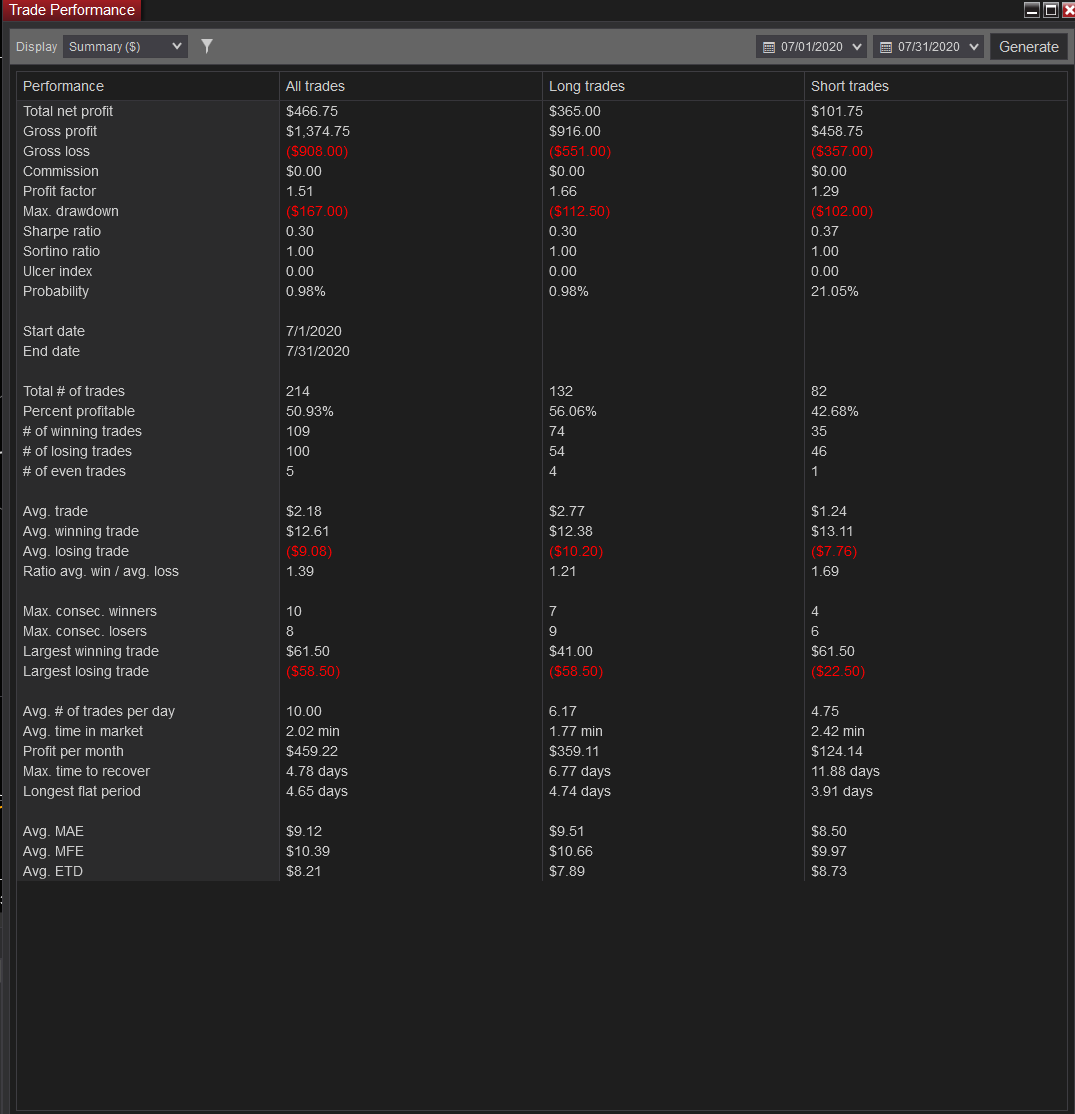Select the Avg. # of trades per day label
The height and width of the screenshot is (1114, 1075).
99,711
